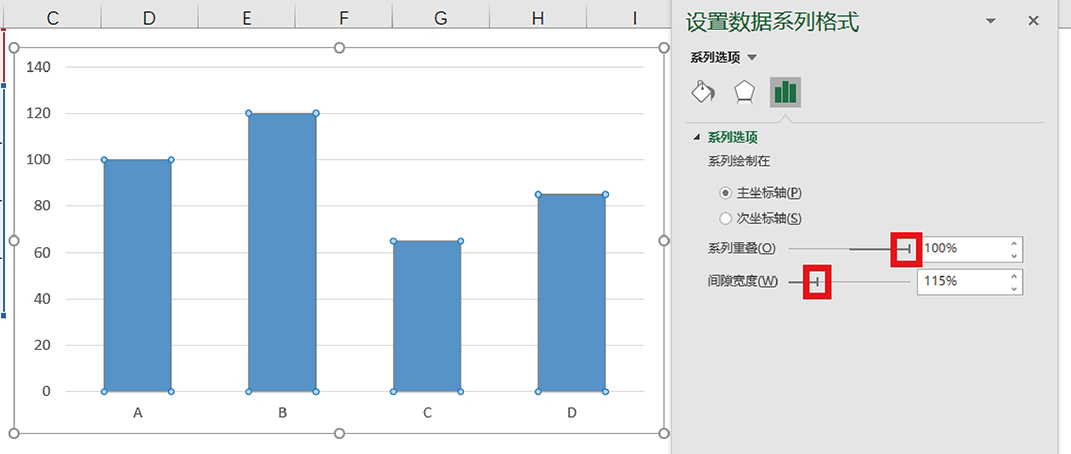Open the Fill & Line paint bucket tab
The height and width of the screenshot is (454, 1071).
click(703, 91)
